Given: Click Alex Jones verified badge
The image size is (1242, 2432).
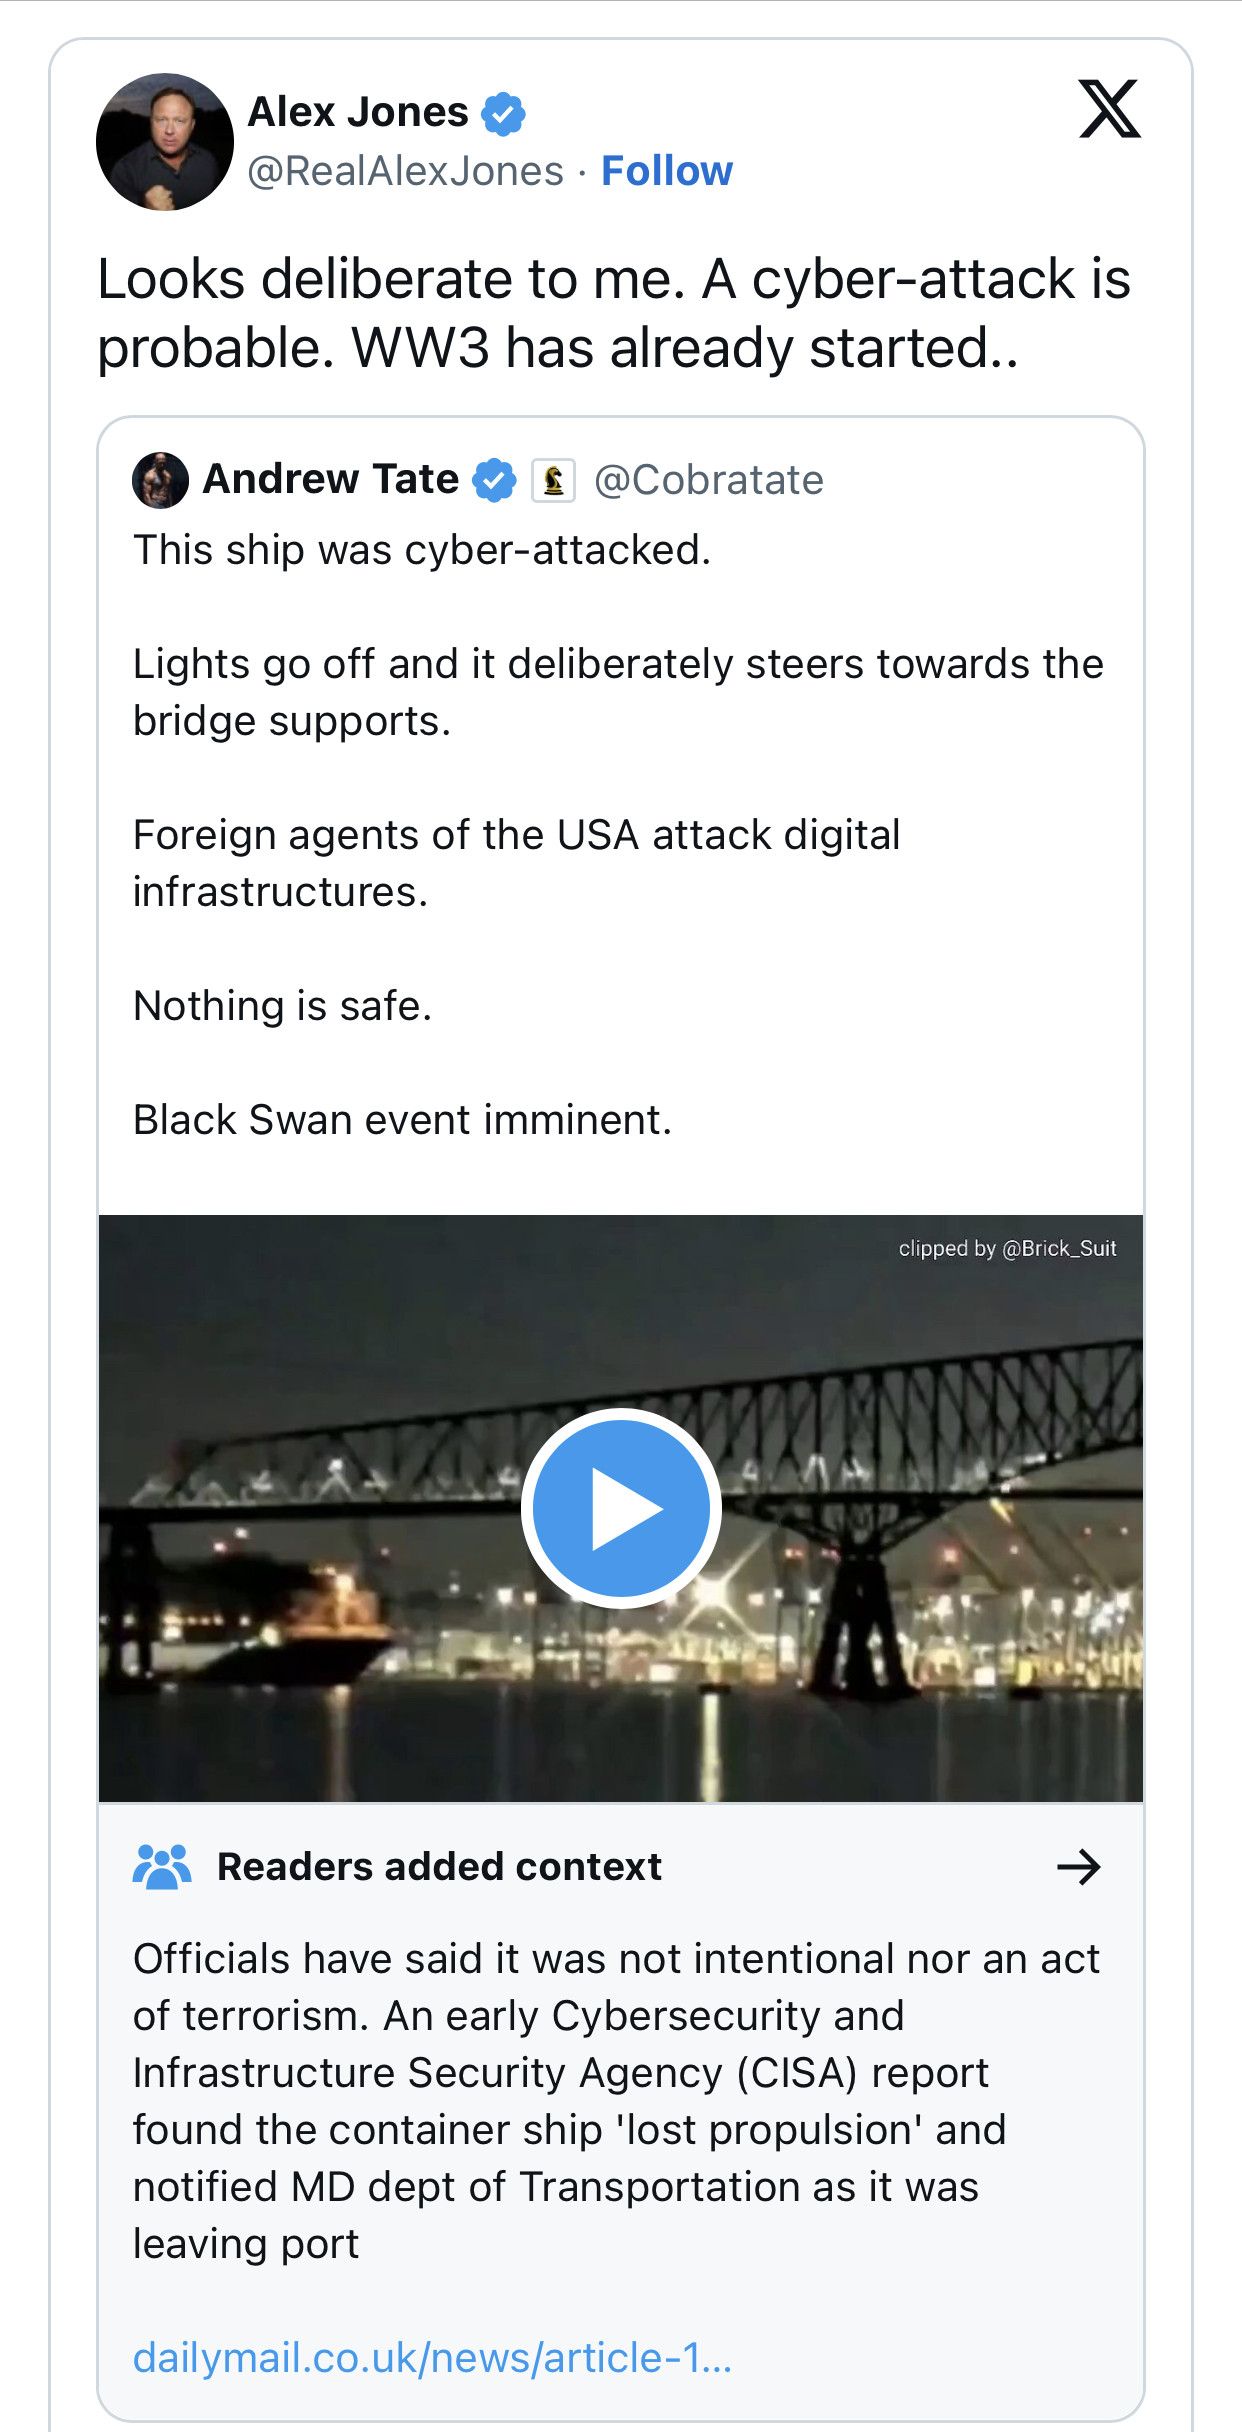Looking at the screenshot, I should point(503,113).
